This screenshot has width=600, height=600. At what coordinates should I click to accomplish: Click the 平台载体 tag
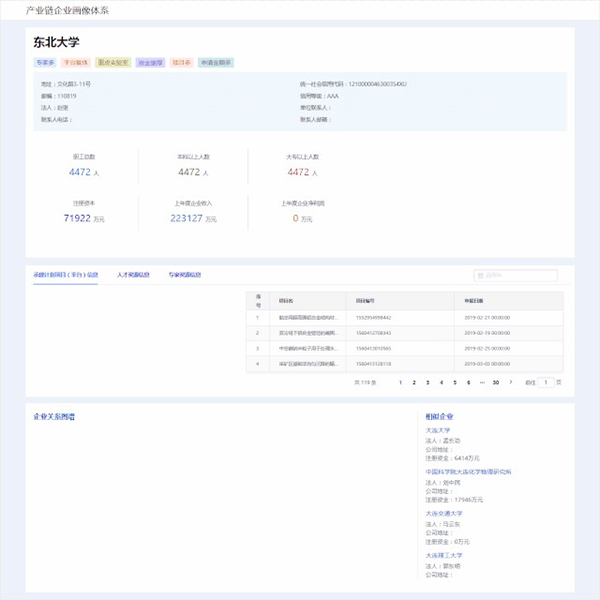click(x=76, y=62)
